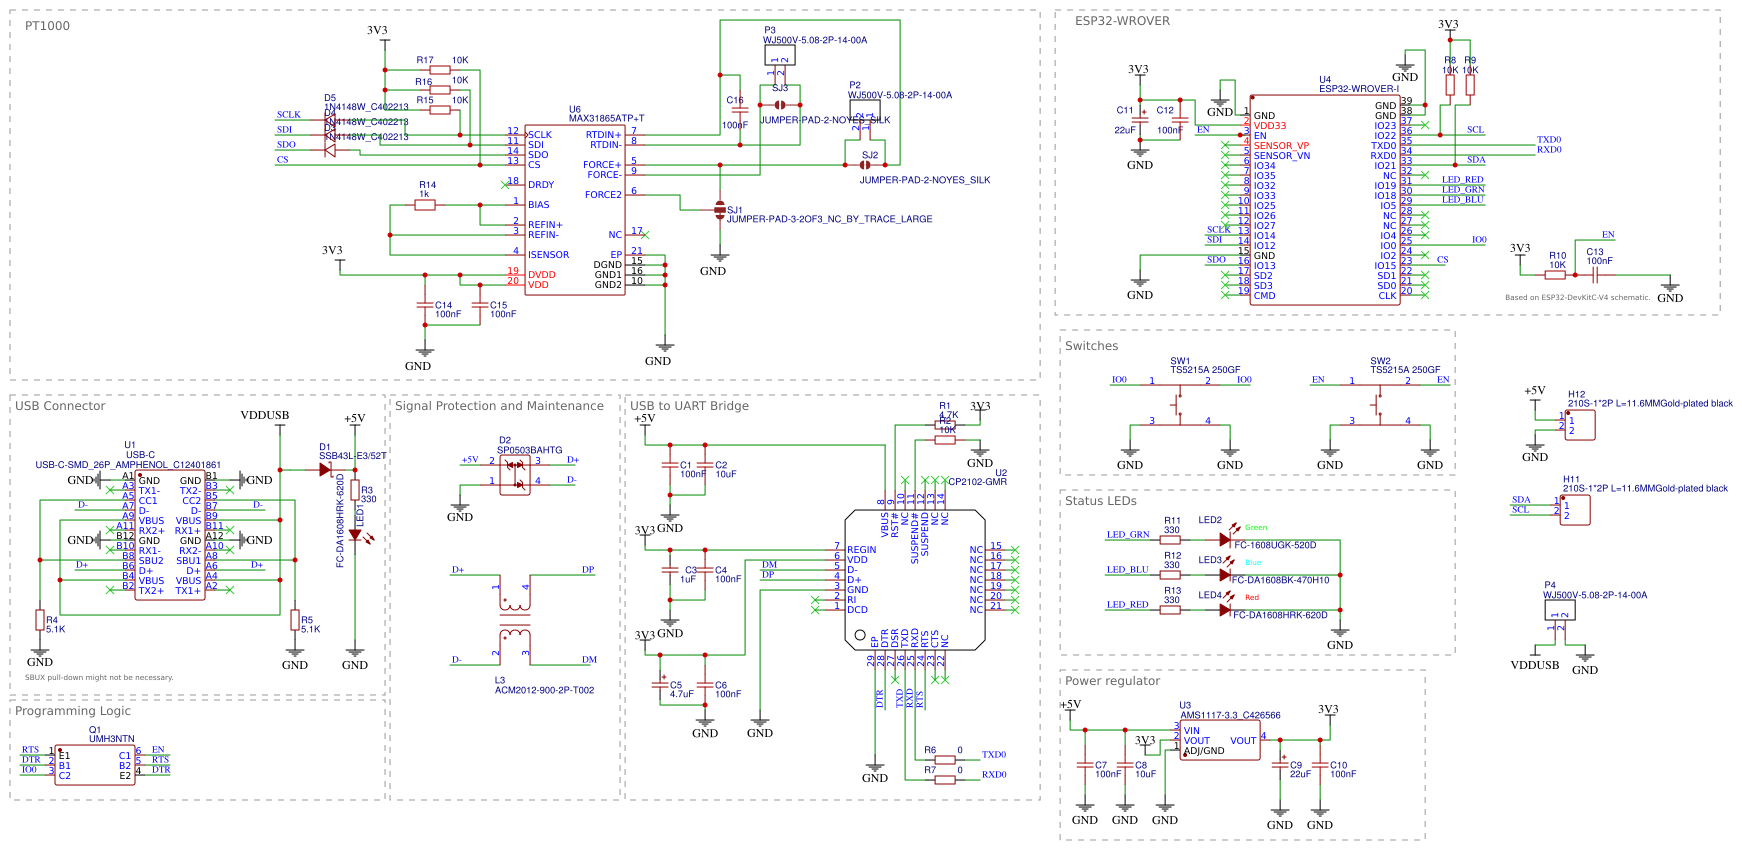Select the P4 VDDUSB terminal connector
Image resolution: width=1742 pixels, height=850 pixels.
coord(1559,610)
